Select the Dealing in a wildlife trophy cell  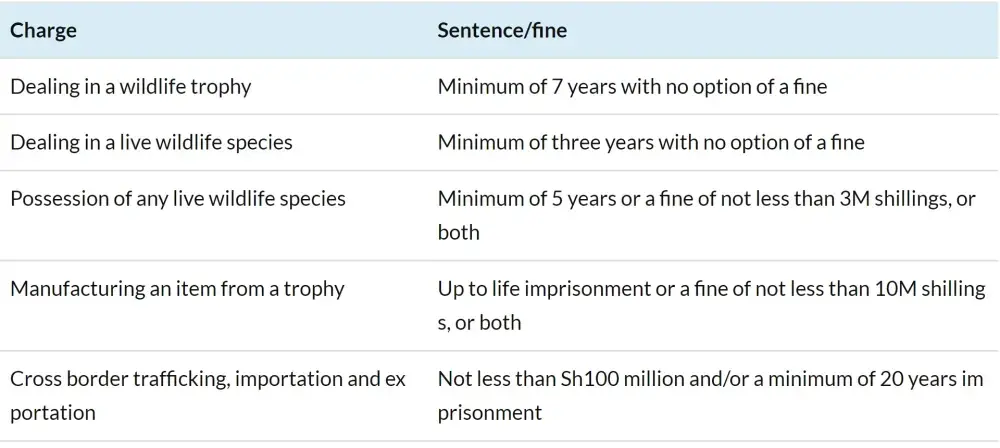[x=131, y=86]
